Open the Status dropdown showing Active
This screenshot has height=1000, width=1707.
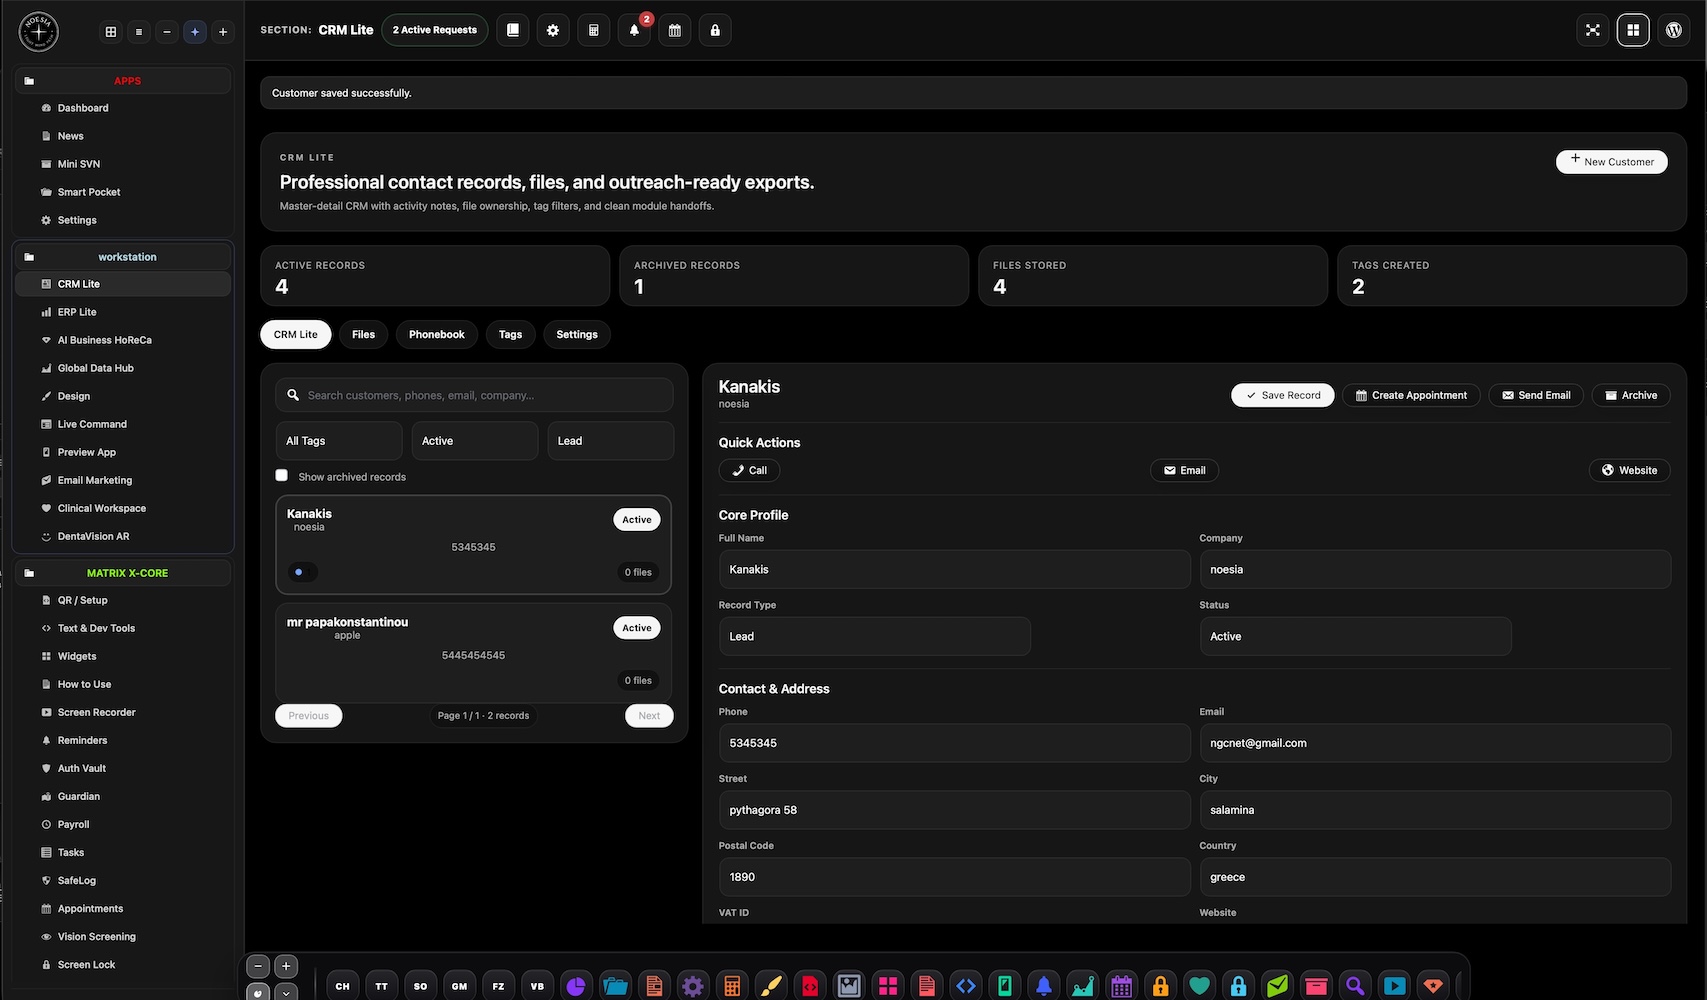(x=1356, y=636)
